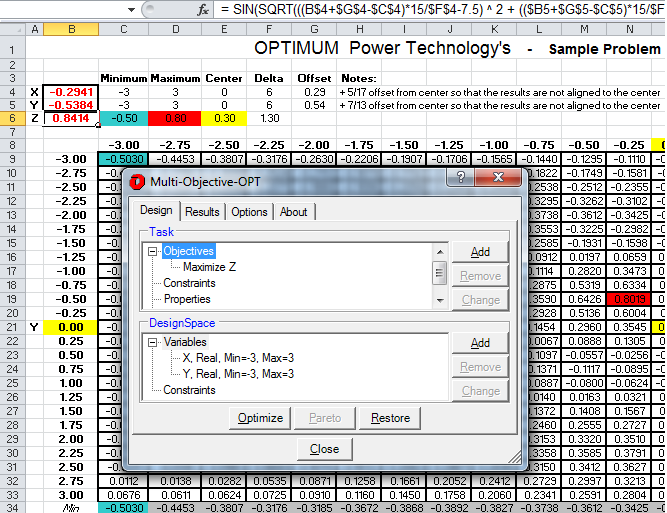
Task: Click the dialog resize grip corner
Action: coord(515,457)
